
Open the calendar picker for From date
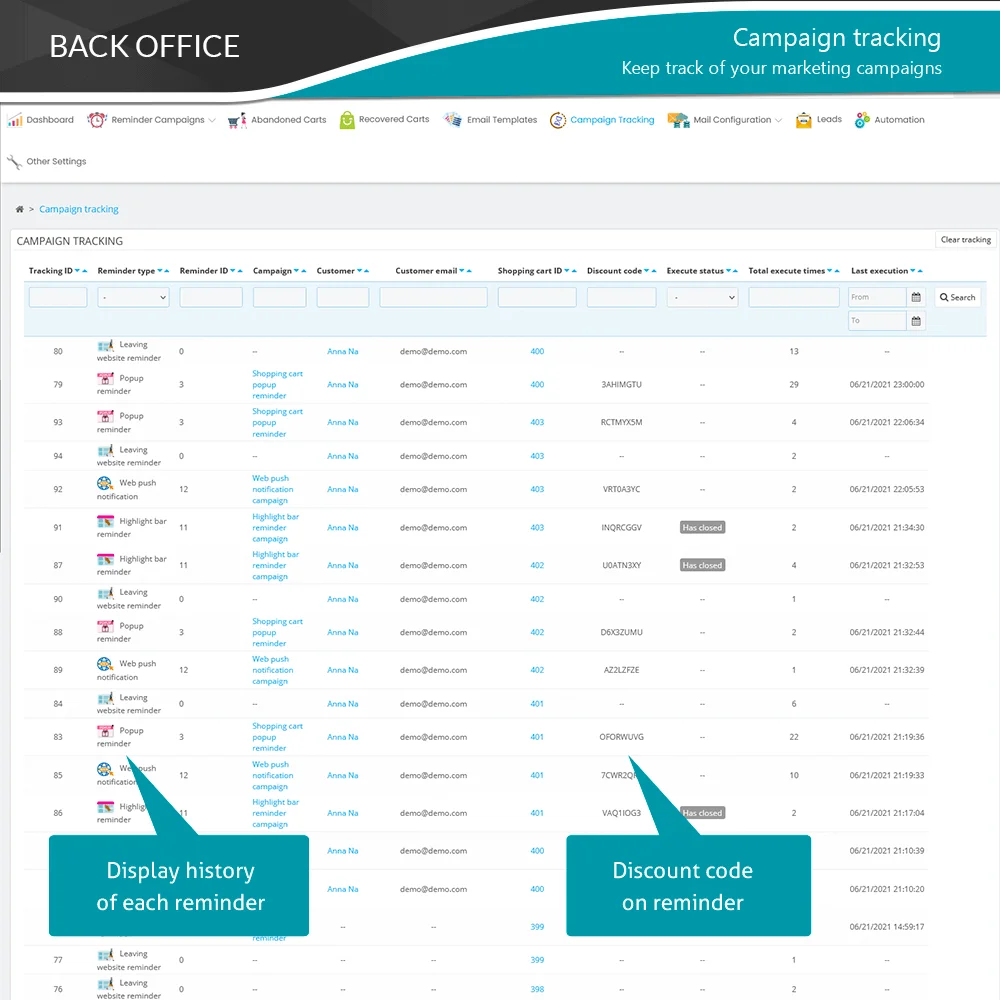click(x=916, y=297)
